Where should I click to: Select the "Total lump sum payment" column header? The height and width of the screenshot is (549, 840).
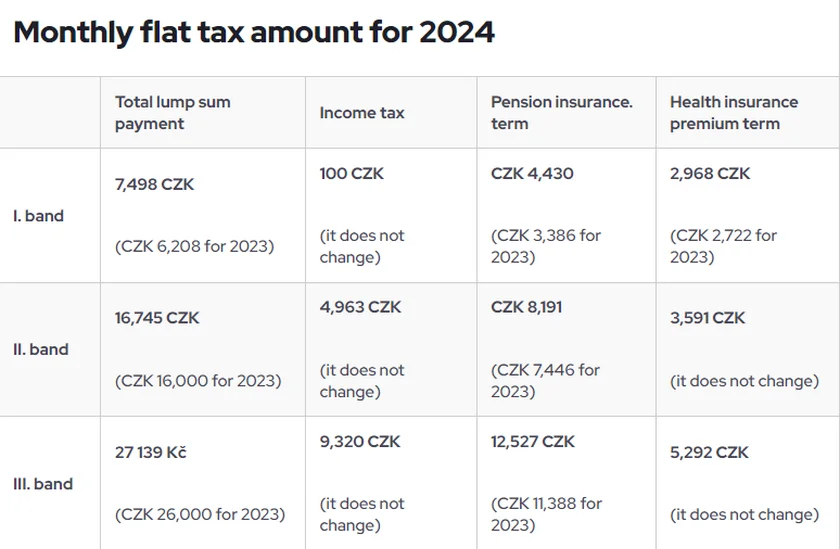172,113
